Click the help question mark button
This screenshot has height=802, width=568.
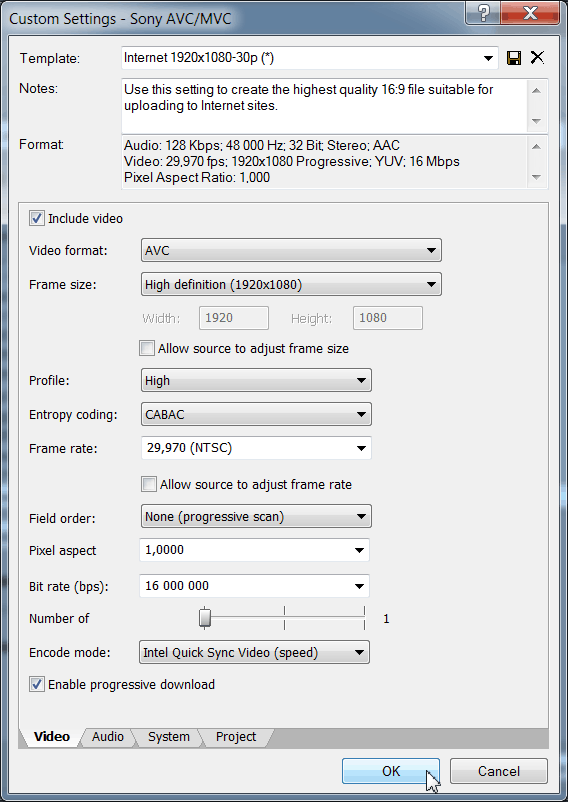coord(484,12)
